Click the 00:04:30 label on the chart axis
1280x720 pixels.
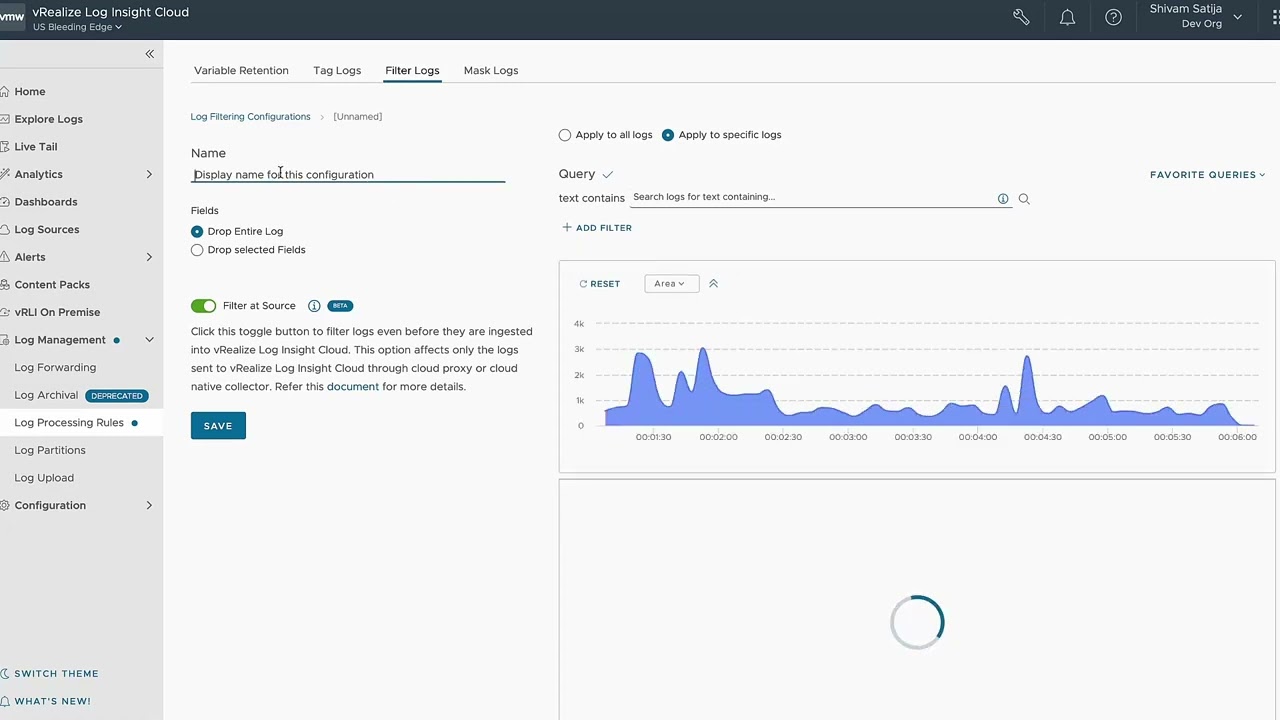point(1043,437)
